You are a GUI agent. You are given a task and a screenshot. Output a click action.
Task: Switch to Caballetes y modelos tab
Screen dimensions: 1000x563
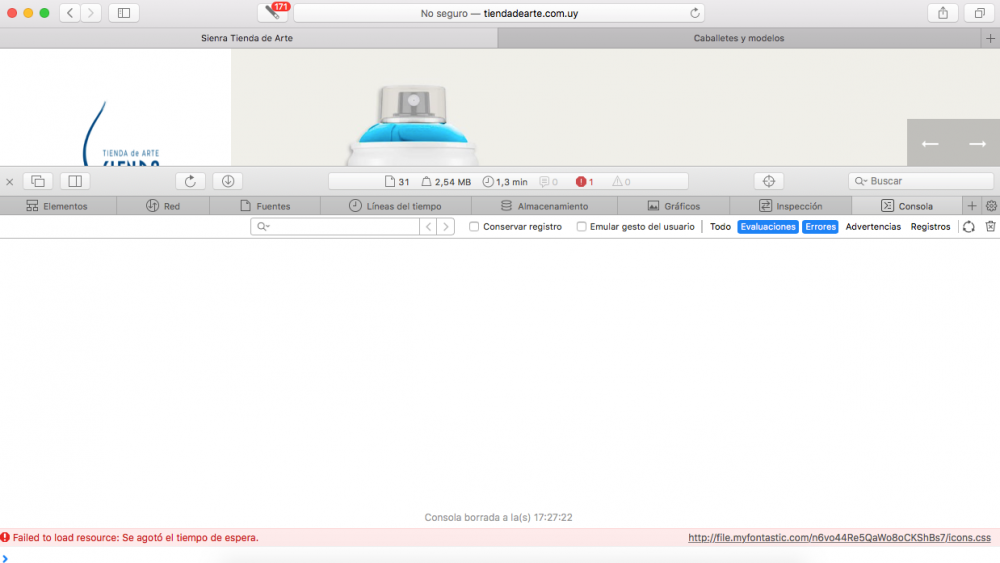click(739, 38)
